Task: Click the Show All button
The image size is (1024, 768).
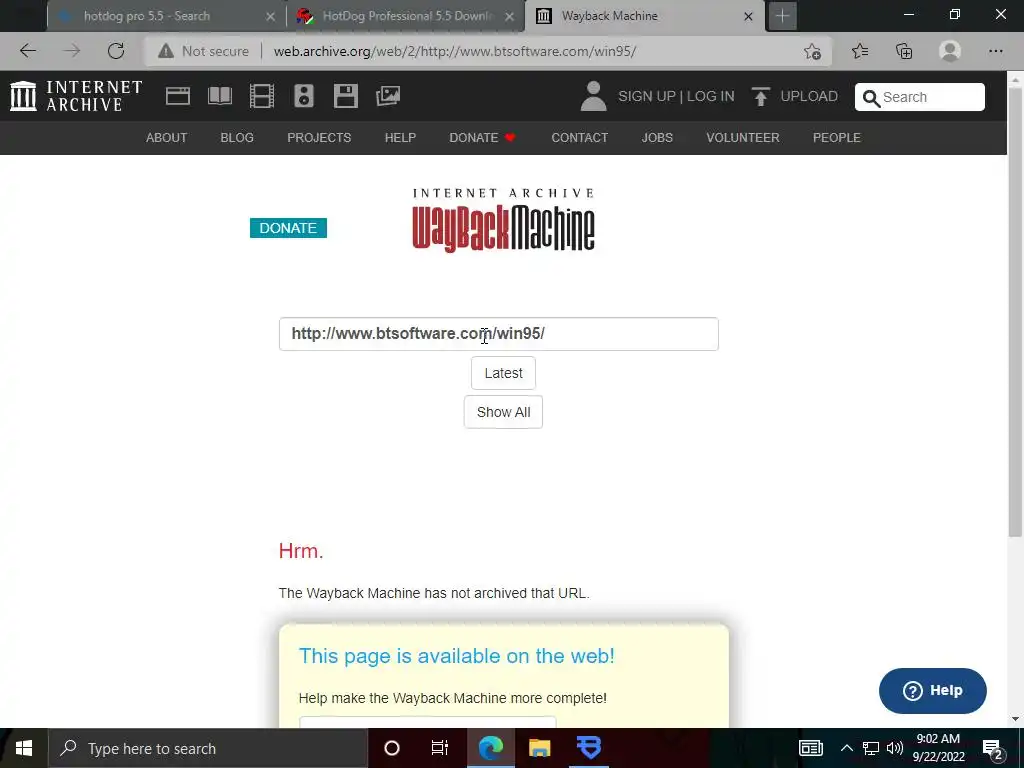Action: 504,412
